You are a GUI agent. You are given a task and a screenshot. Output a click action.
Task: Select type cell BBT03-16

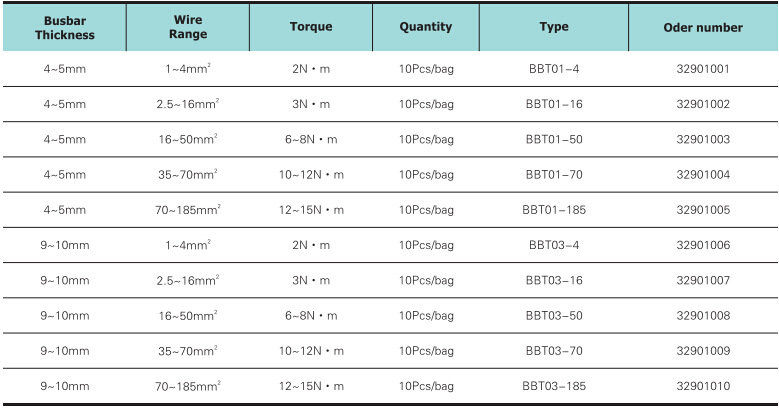pyautogui.click(x=554, y=280)
